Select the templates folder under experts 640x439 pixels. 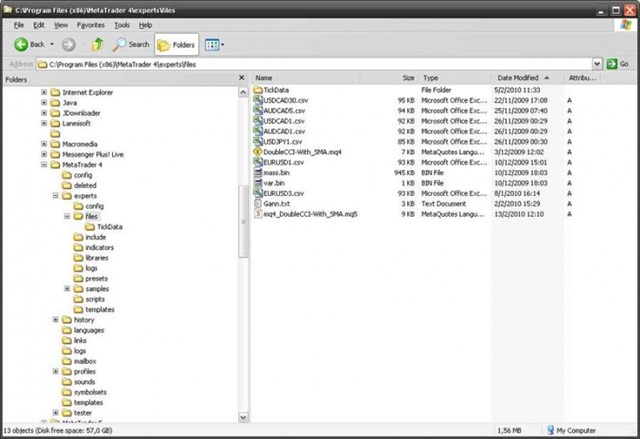pyautogui.click(x=94, y=310)
